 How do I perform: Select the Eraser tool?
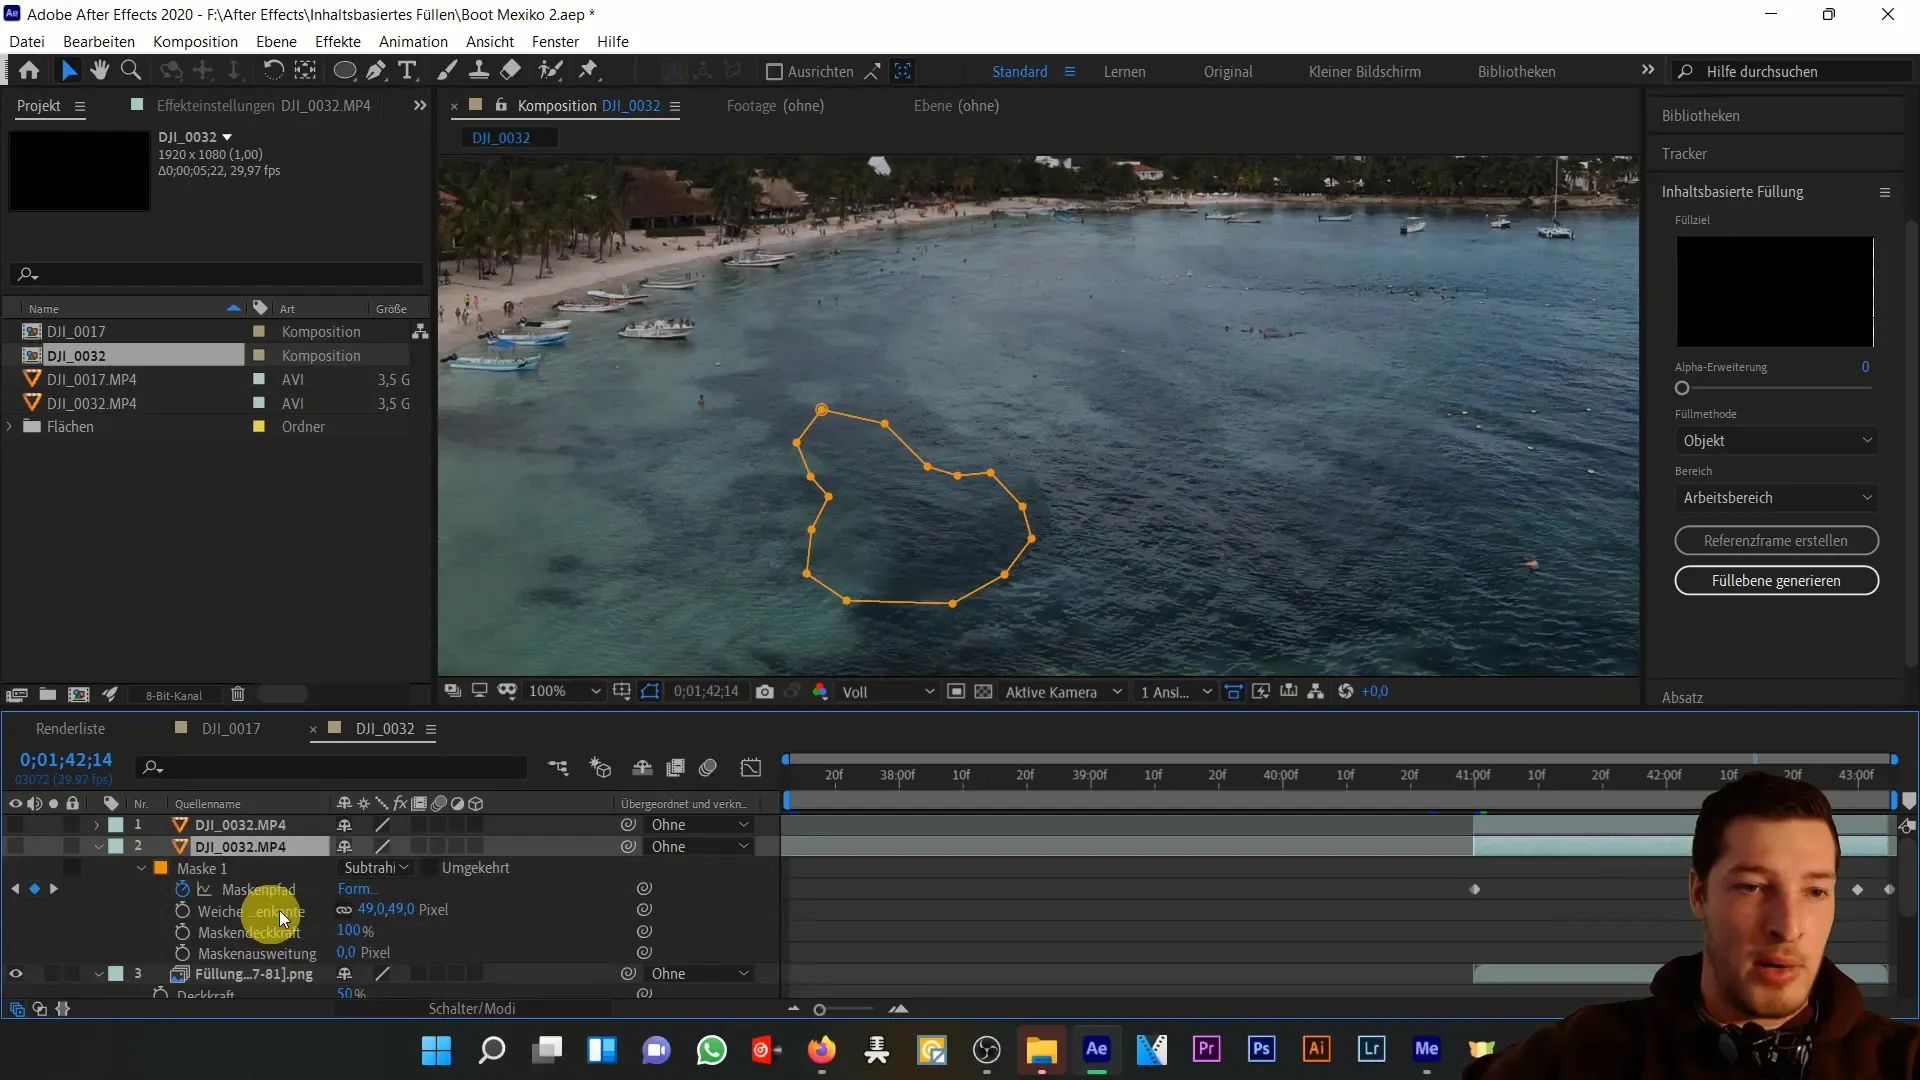click(511, 71)
